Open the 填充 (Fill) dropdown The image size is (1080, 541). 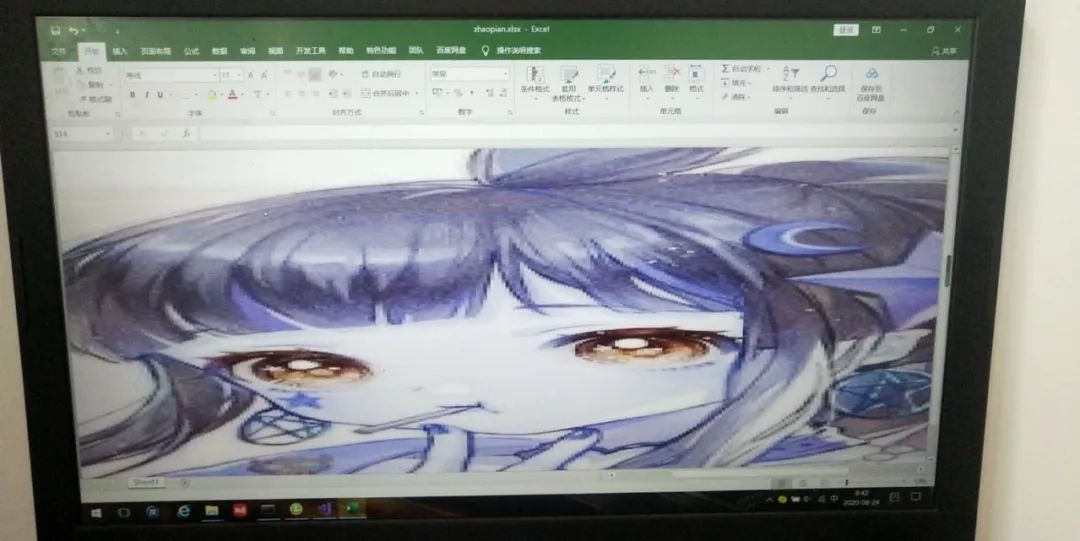736,83
